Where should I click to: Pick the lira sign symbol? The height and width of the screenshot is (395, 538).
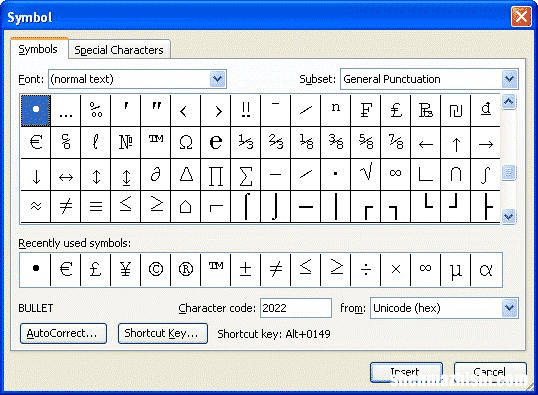pyautogui.click(x=396, y=111)
